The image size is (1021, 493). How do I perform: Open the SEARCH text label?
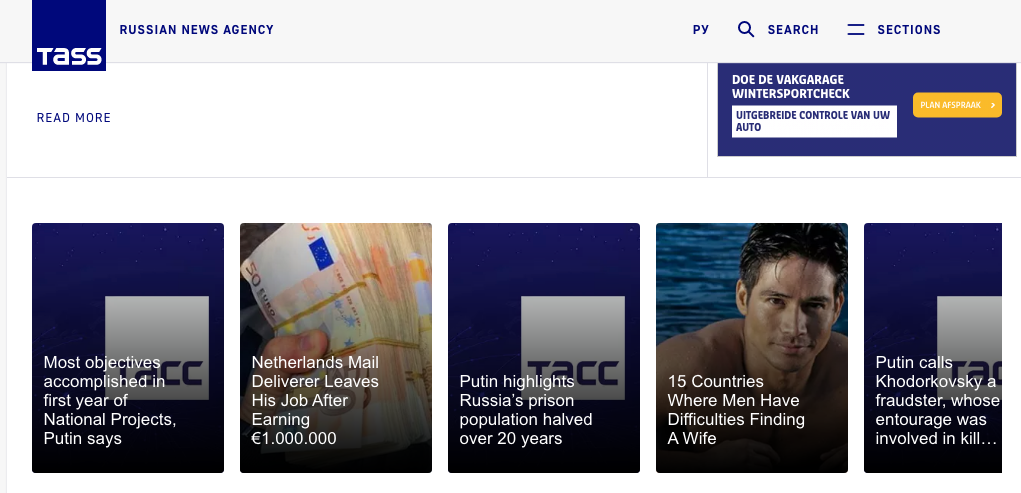point(792,30)
